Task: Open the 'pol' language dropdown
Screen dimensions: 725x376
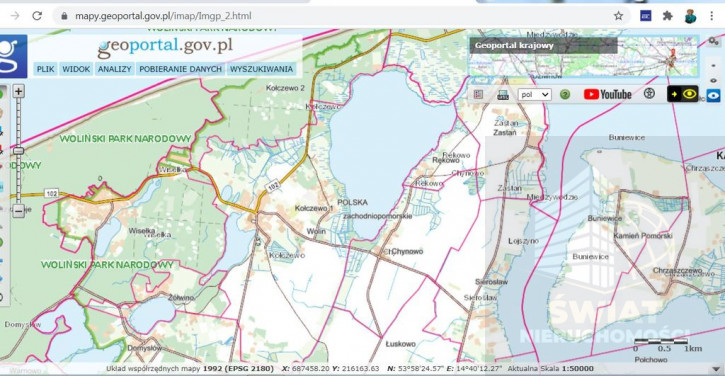Action: pos(535,94)
